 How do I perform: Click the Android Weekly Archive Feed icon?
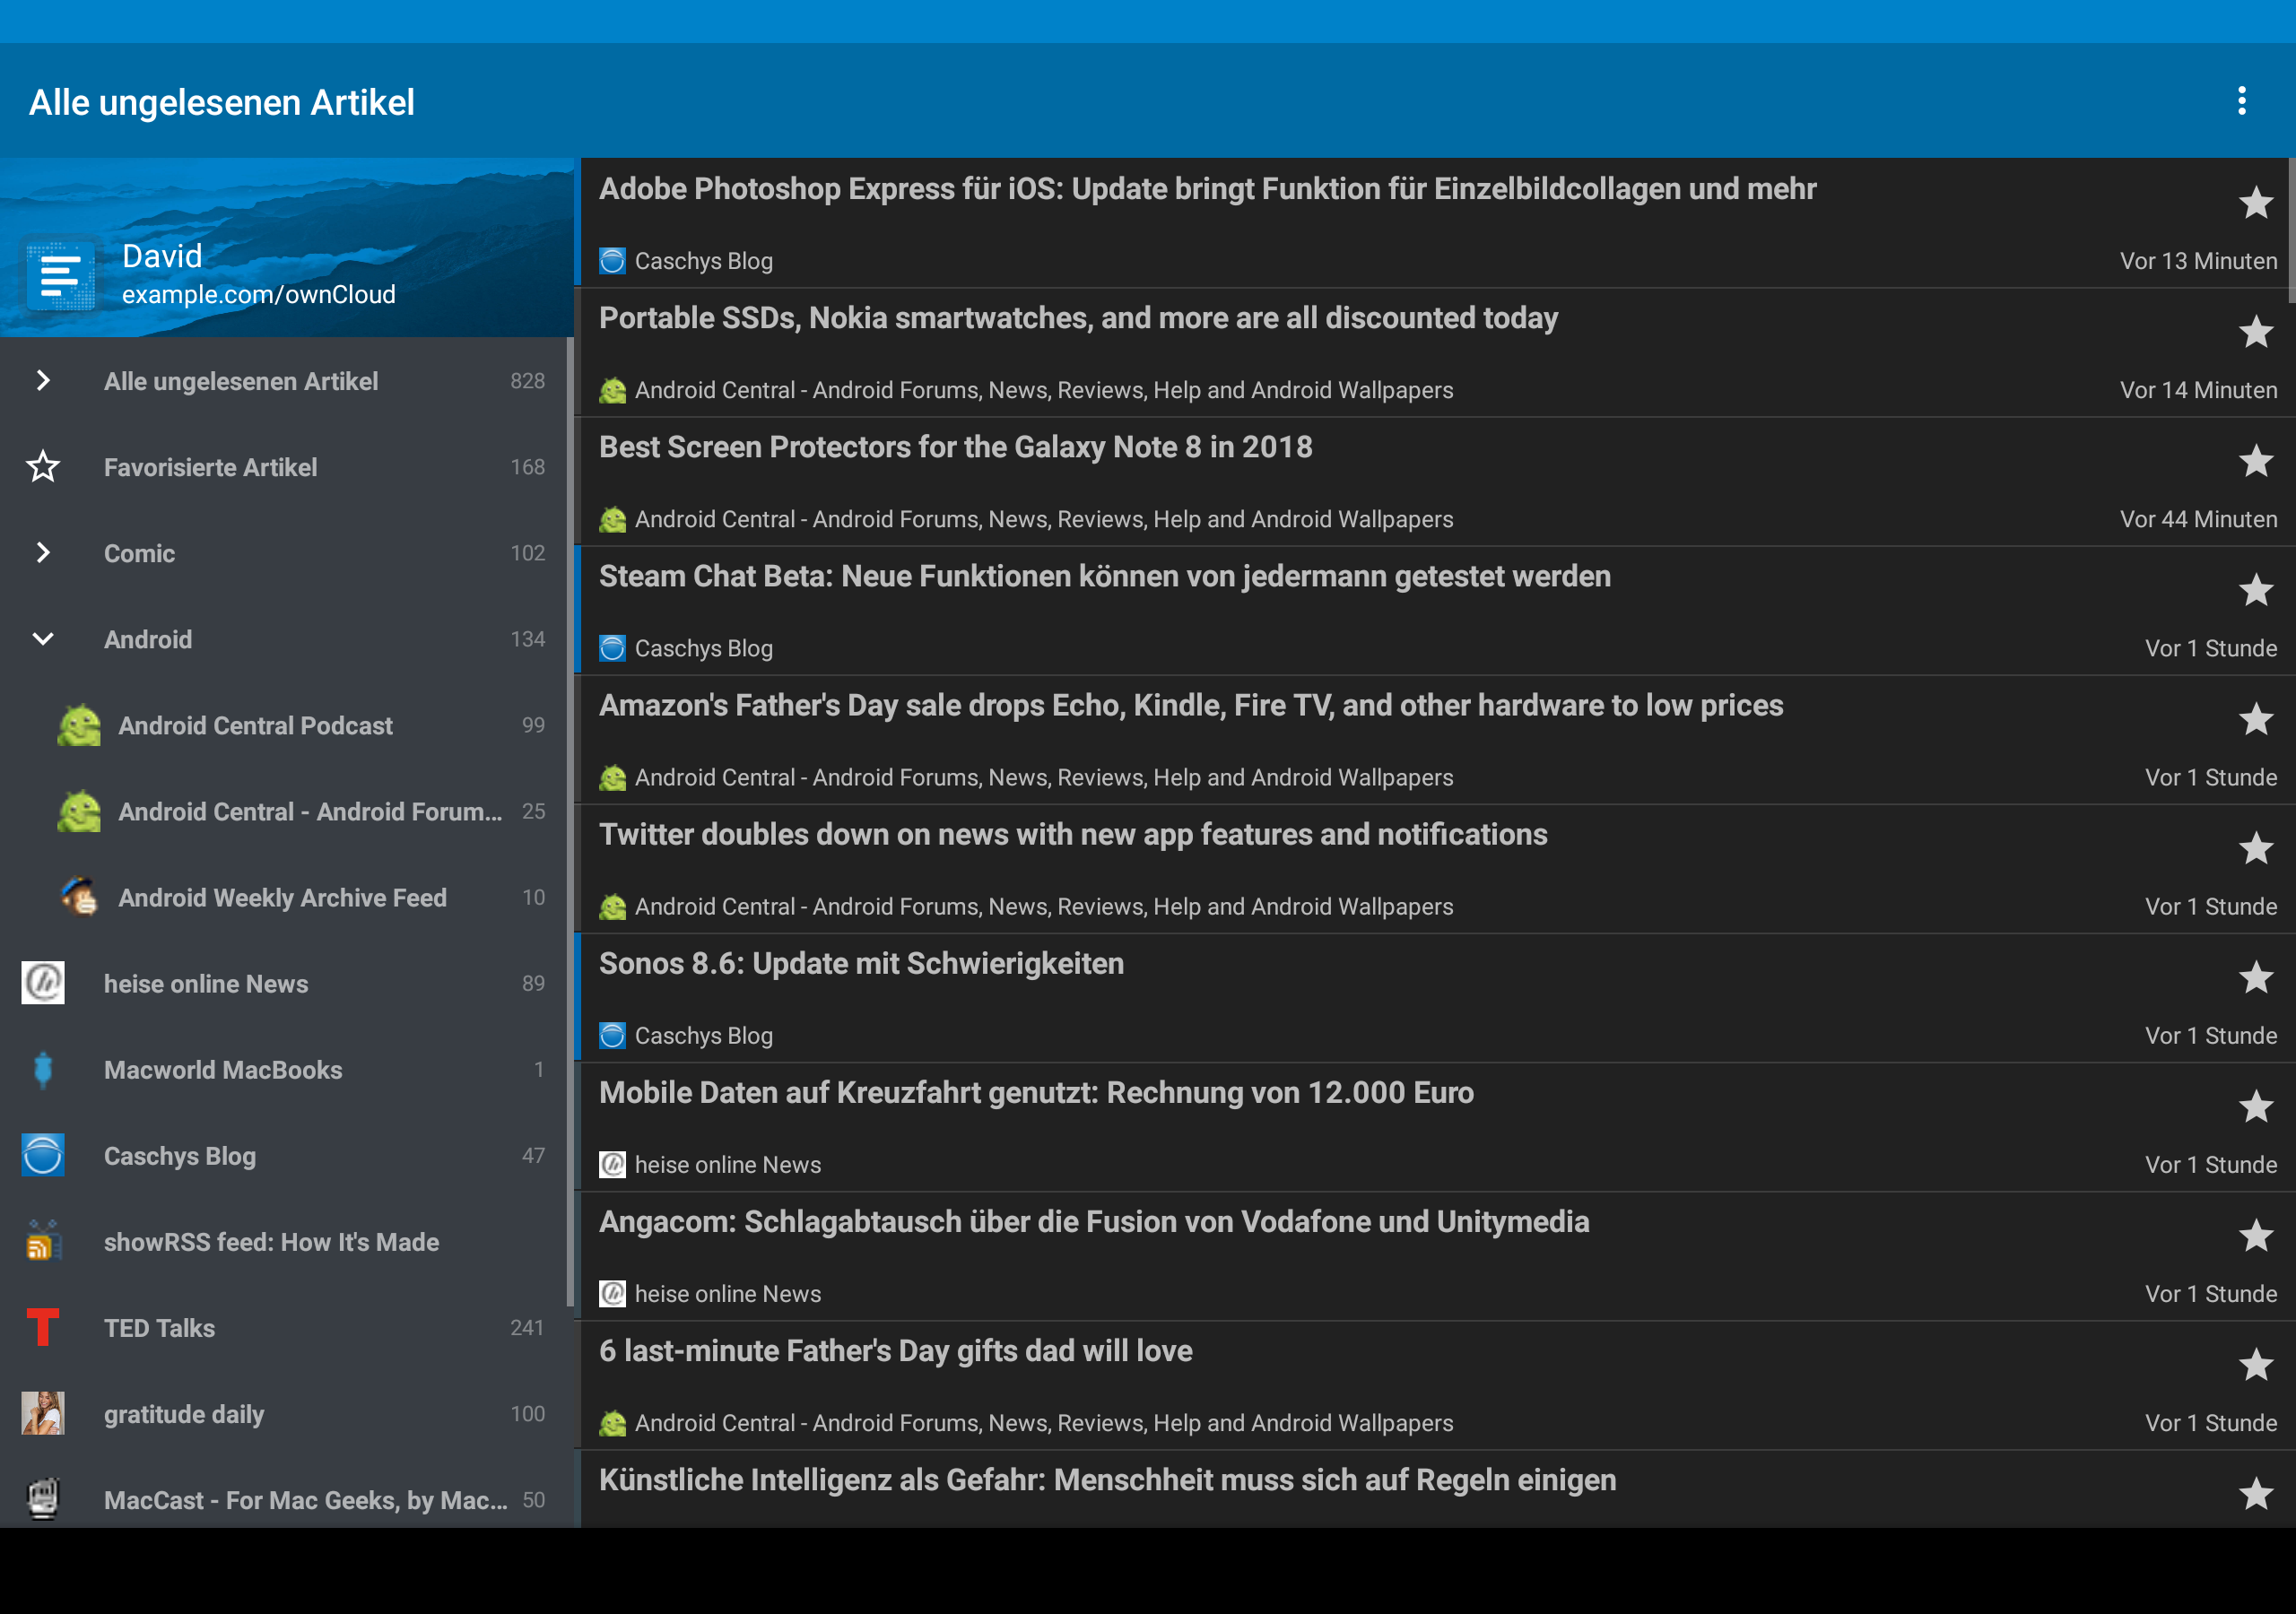coord(79,897)
